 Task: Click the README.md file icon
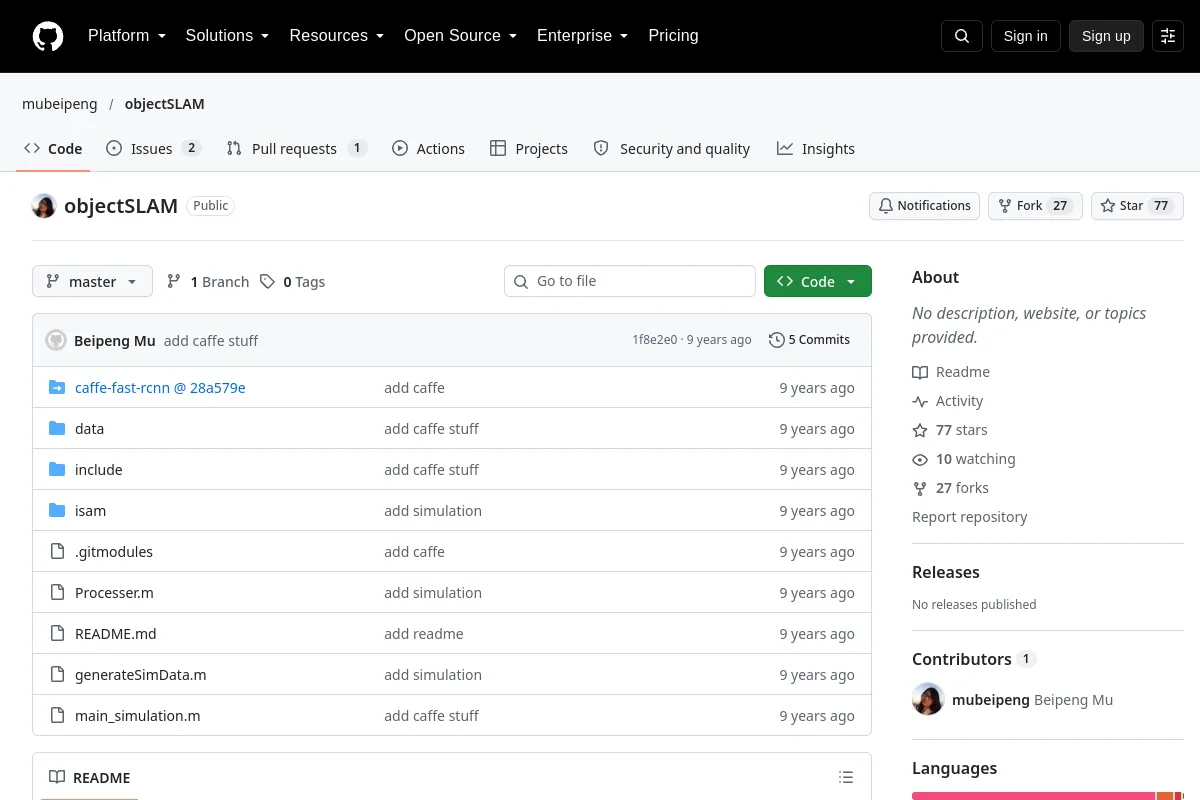tap(57, 634)
